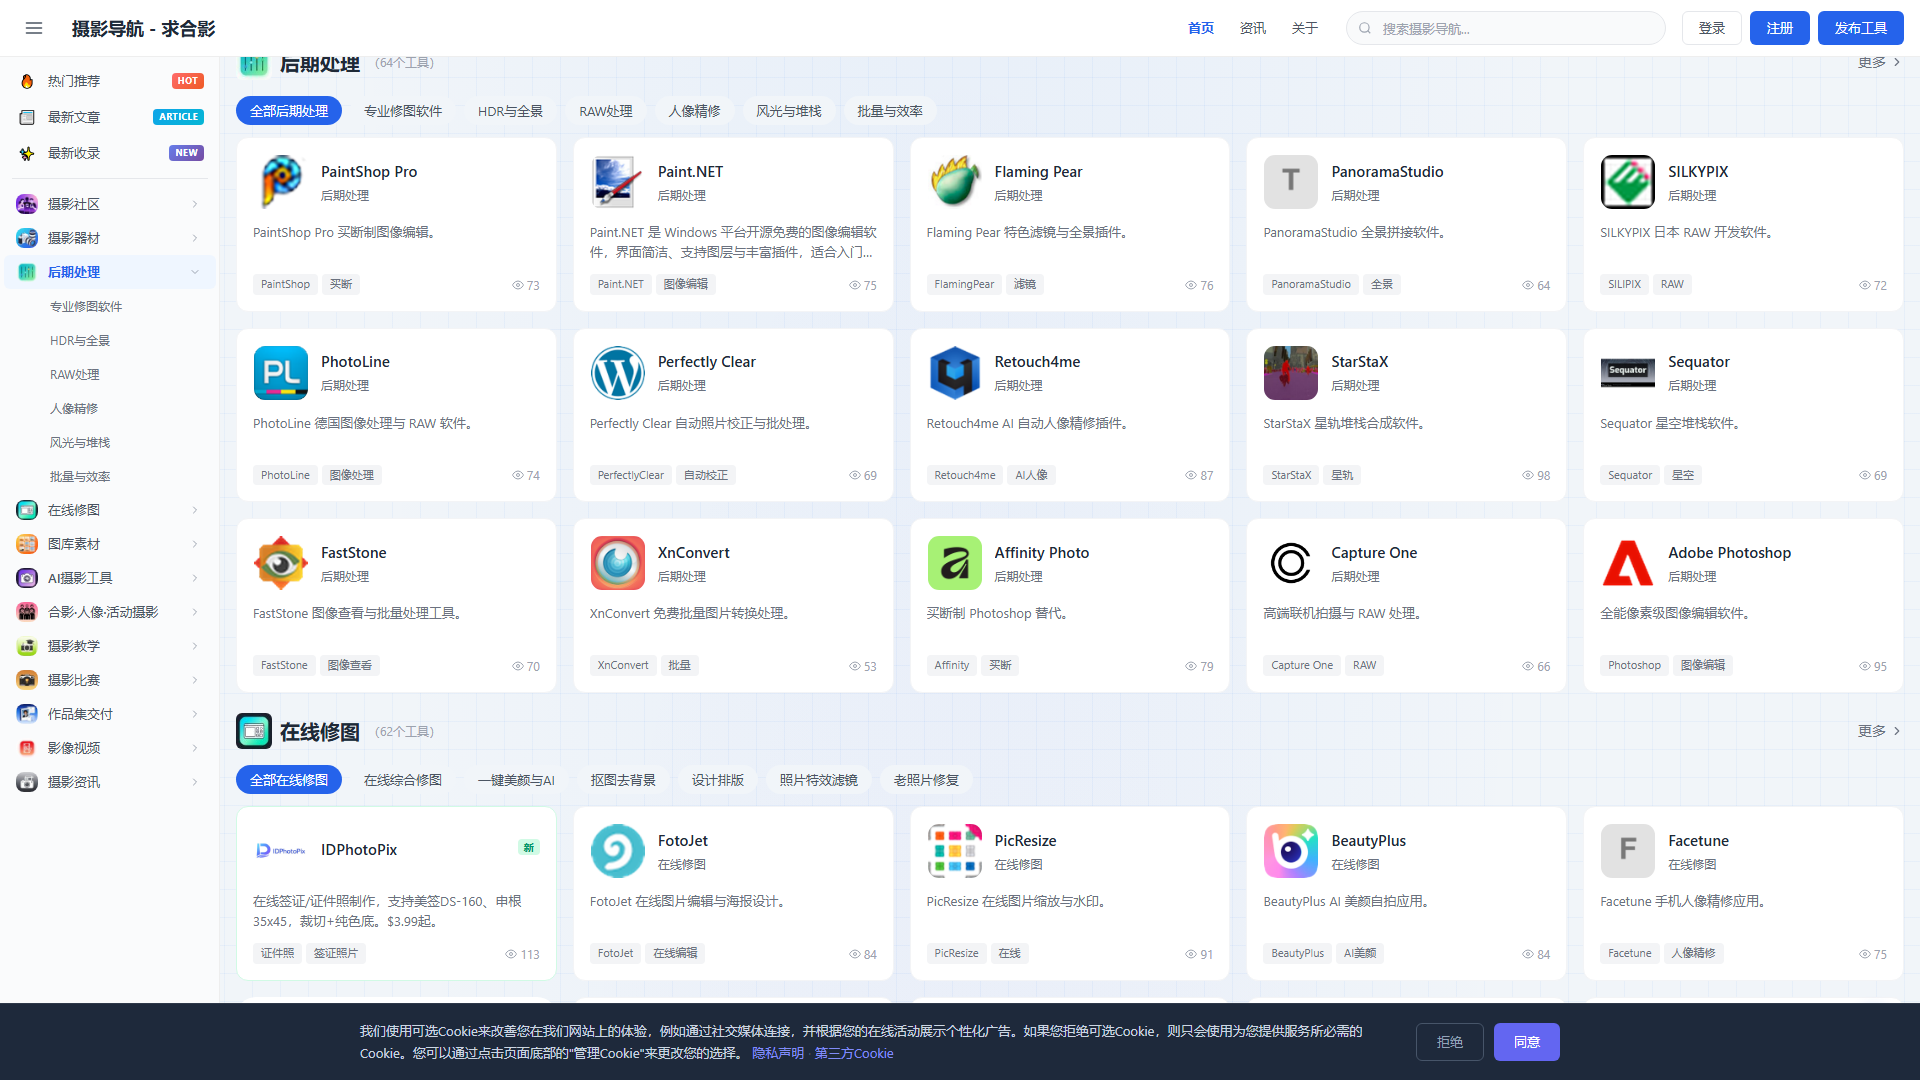Click the BeautyPlus camera icon
This screenshot has height=1080, width=1920.
click(x=1290, y=851)
